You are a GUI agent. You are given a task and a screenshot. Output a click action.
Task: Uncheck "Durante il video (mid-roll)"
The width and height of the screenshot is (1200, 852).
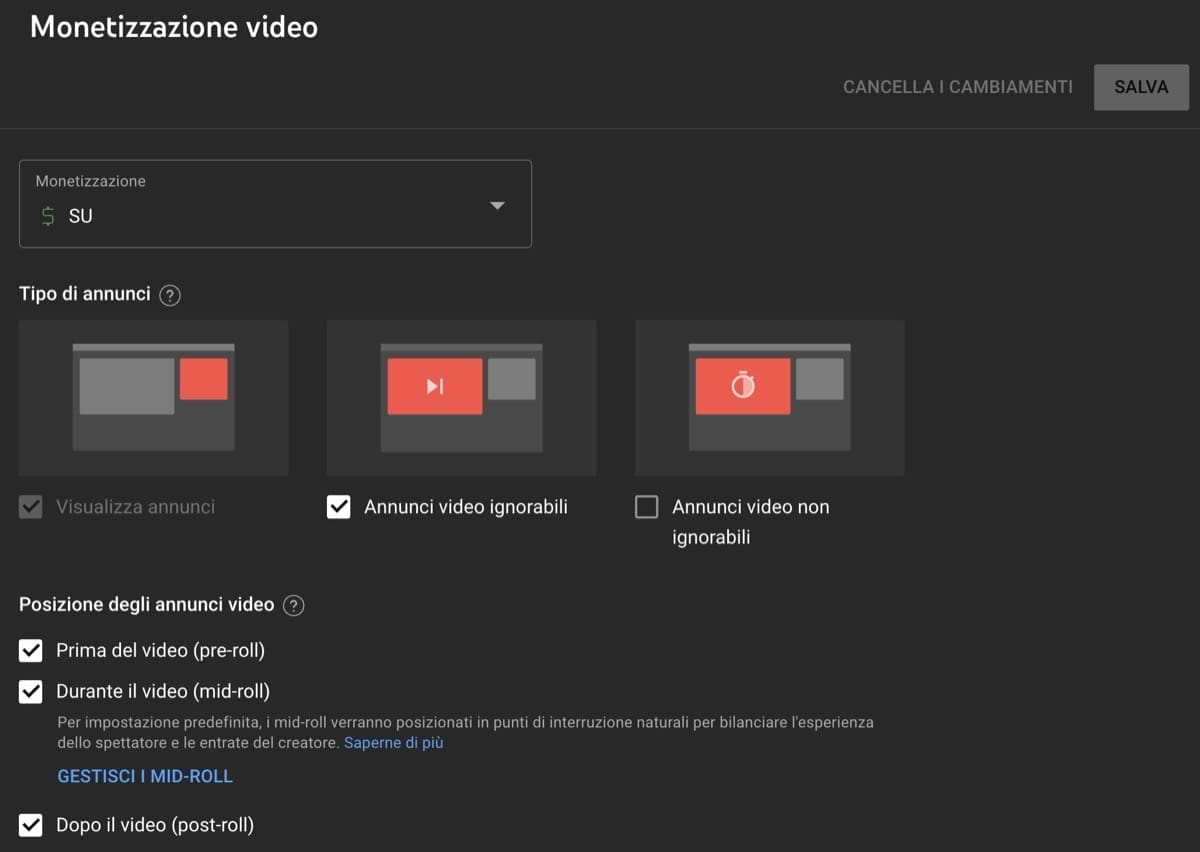(x=30, y=691)
